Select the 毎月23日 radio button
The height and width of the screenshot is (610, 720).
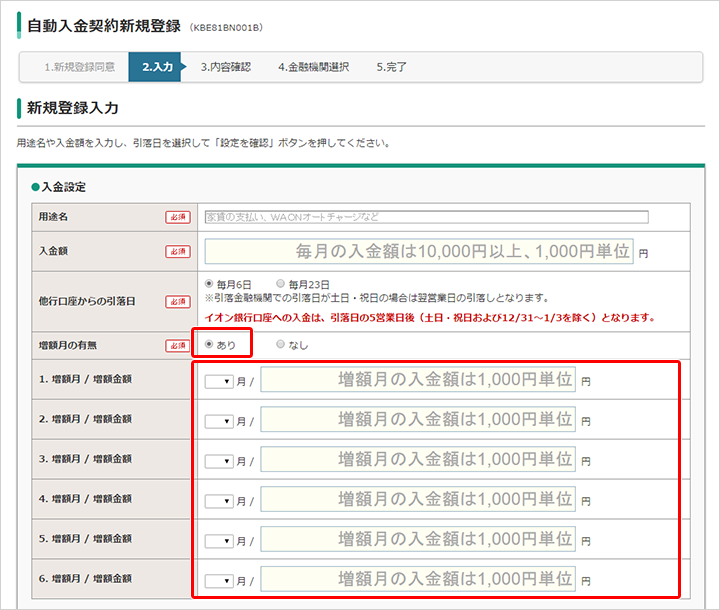coord(280,284)
